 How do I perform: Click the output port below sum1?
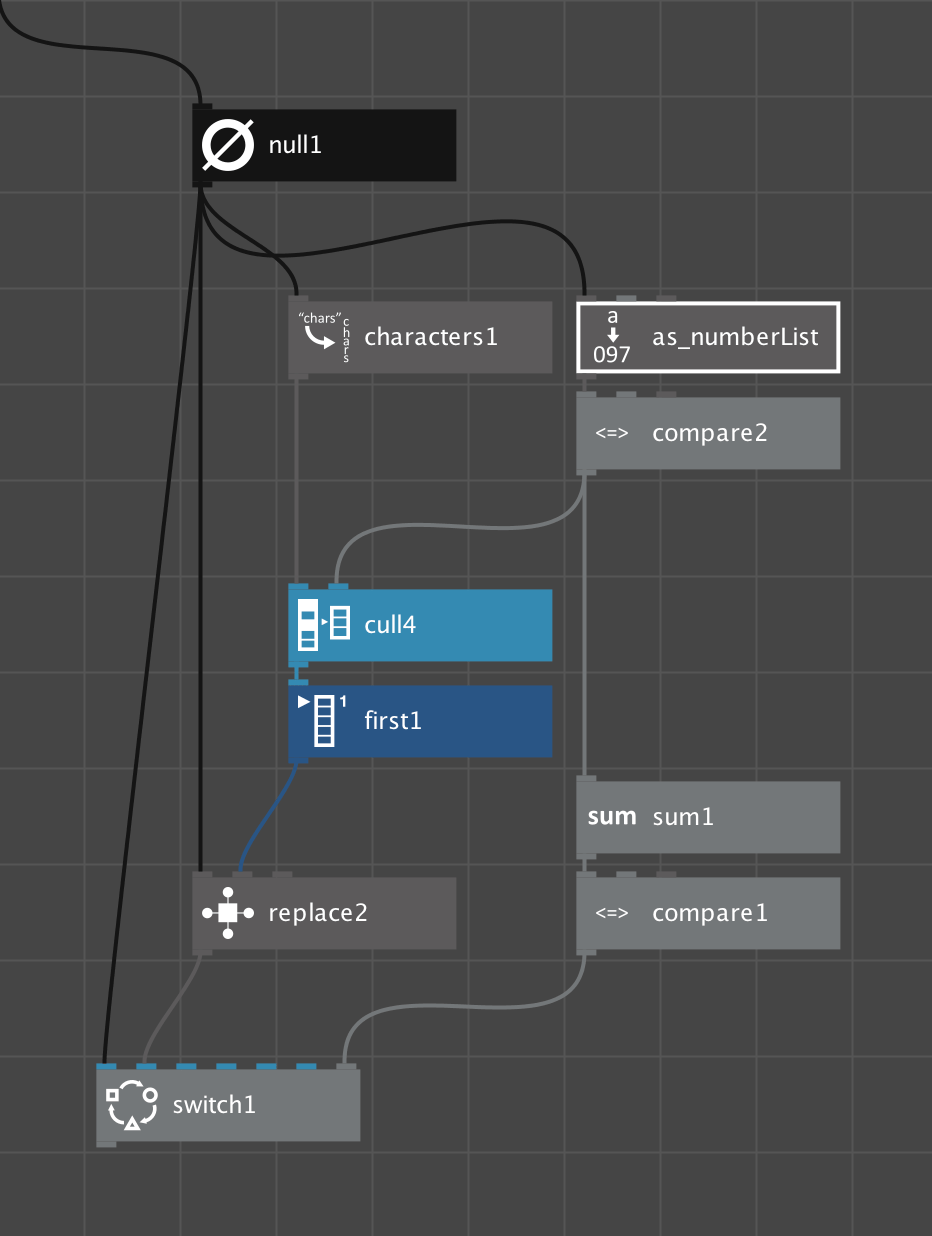tap(586, 854)
